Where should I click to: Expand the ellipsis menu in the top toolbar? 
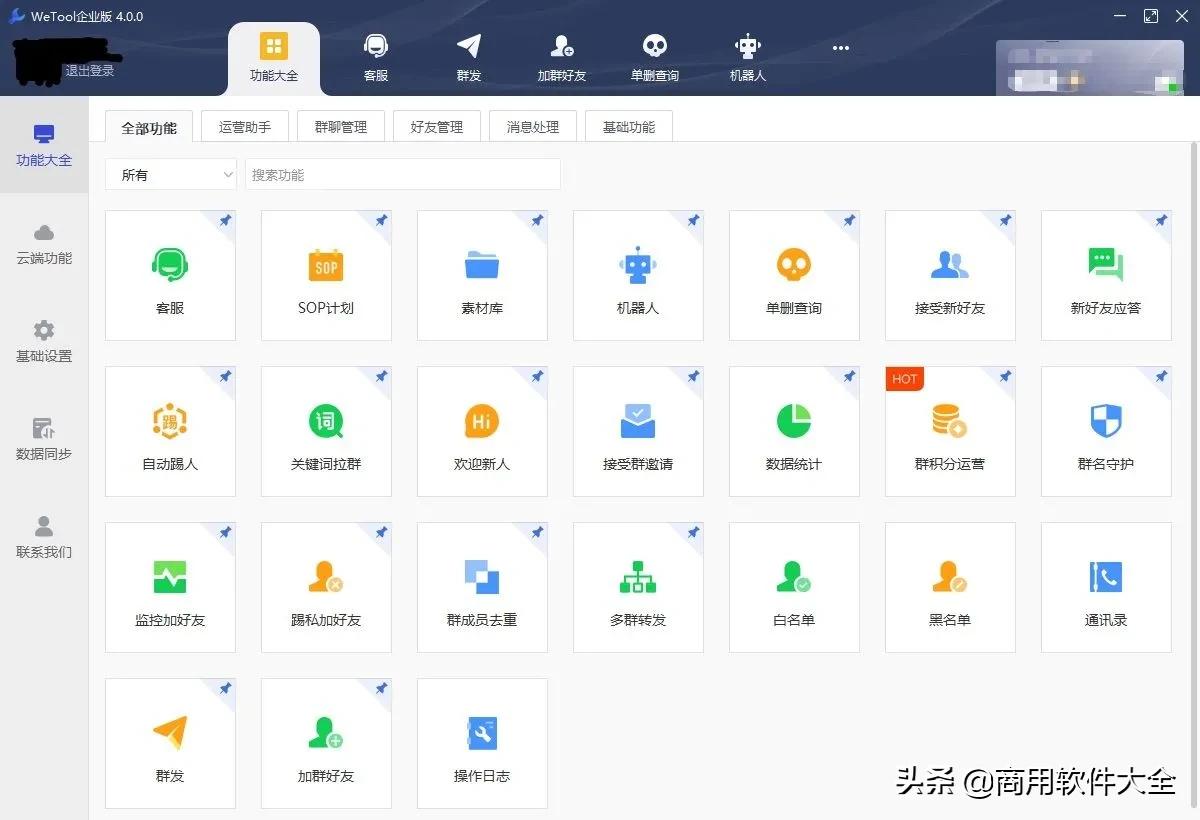tap(840, 48)
